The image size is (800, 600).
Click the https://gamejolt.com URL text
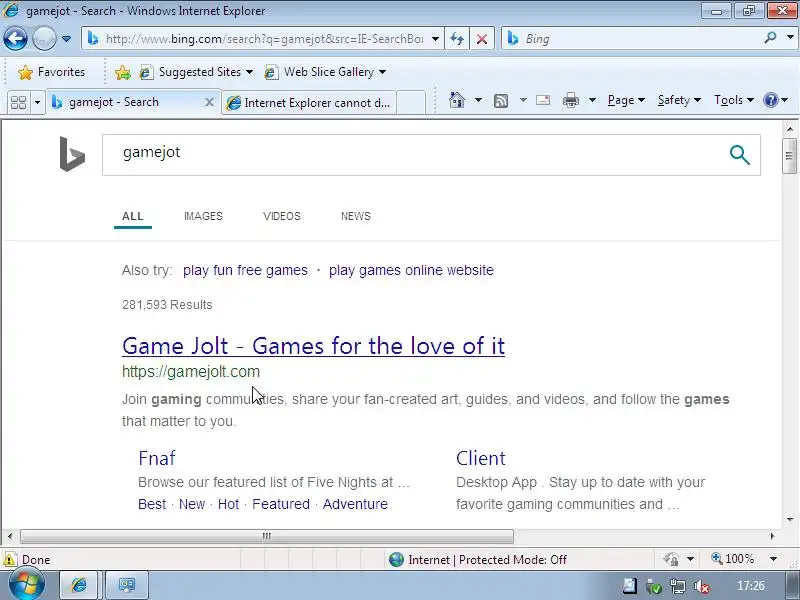[191, 371]
